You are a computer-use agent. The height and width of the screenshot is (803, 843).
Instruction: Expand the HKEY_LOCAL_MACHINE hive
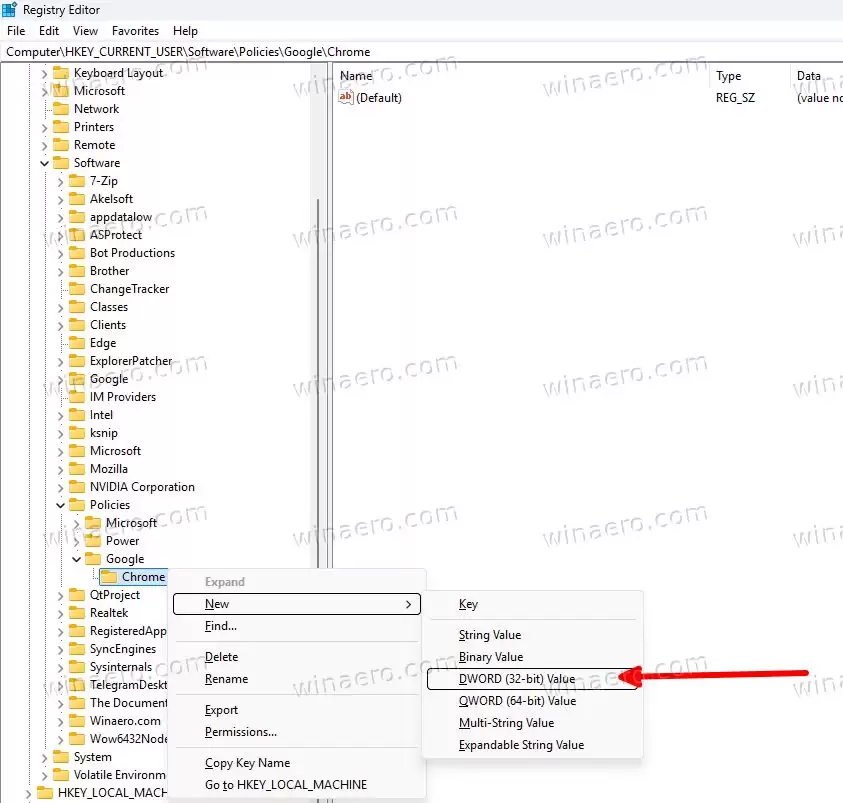(28, 793)
